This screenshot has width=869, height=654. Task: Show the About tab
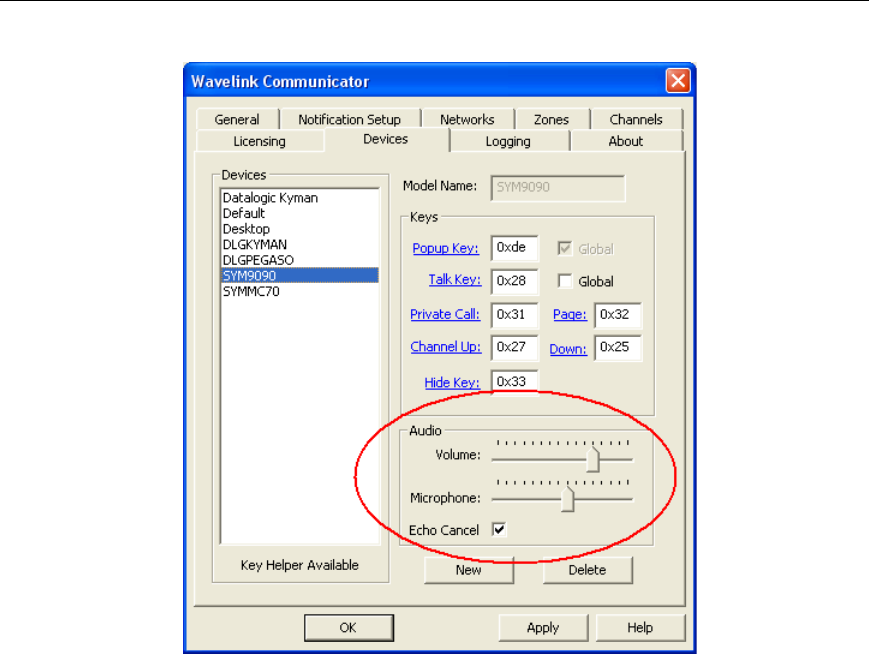[x=626, y=141]
